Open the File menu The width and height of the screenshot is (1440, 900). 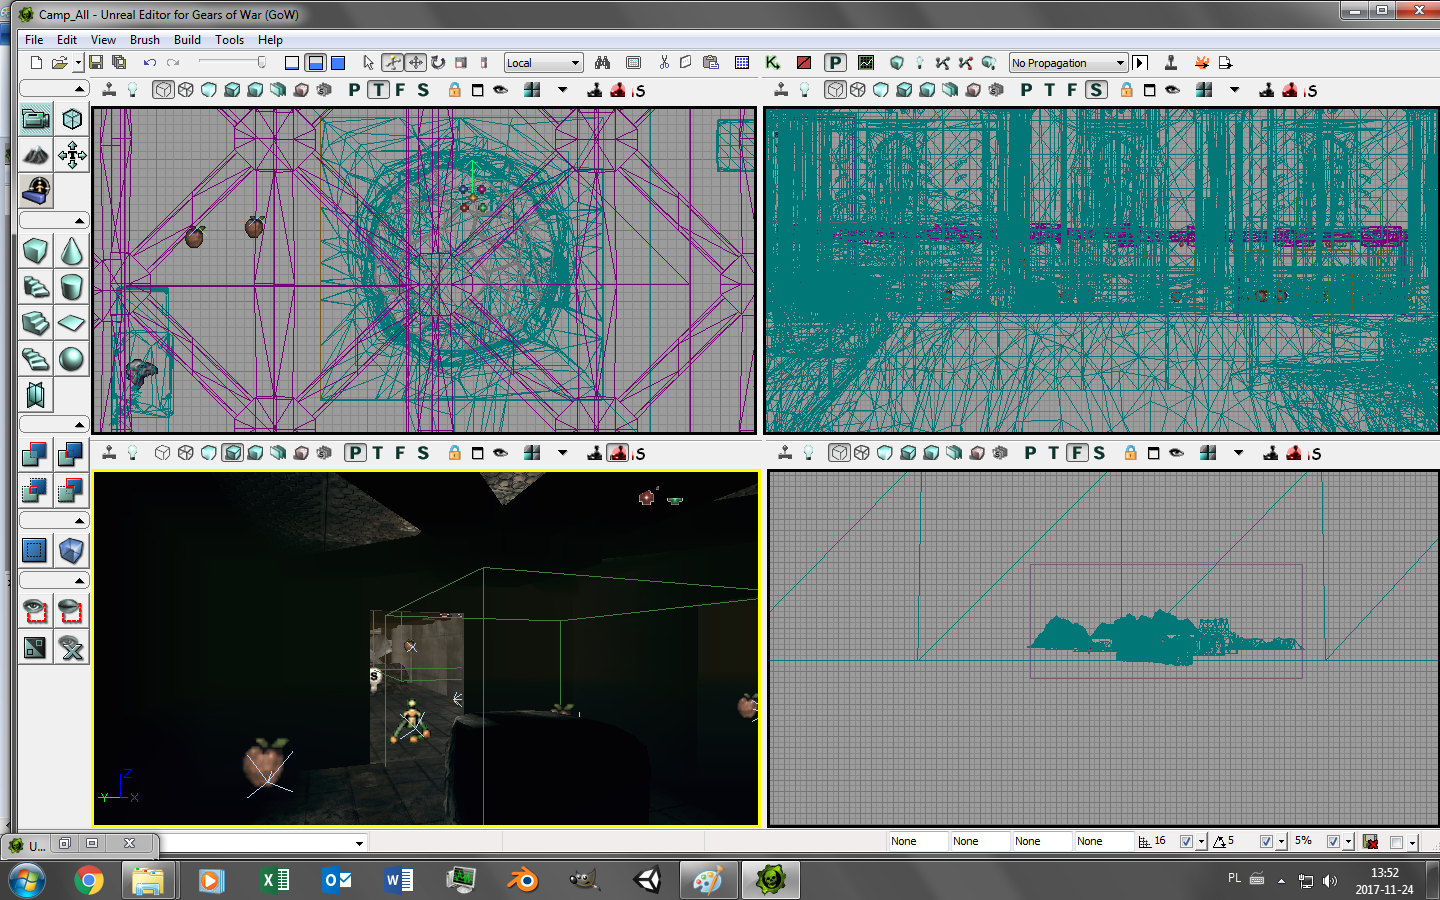click(34, 40)
